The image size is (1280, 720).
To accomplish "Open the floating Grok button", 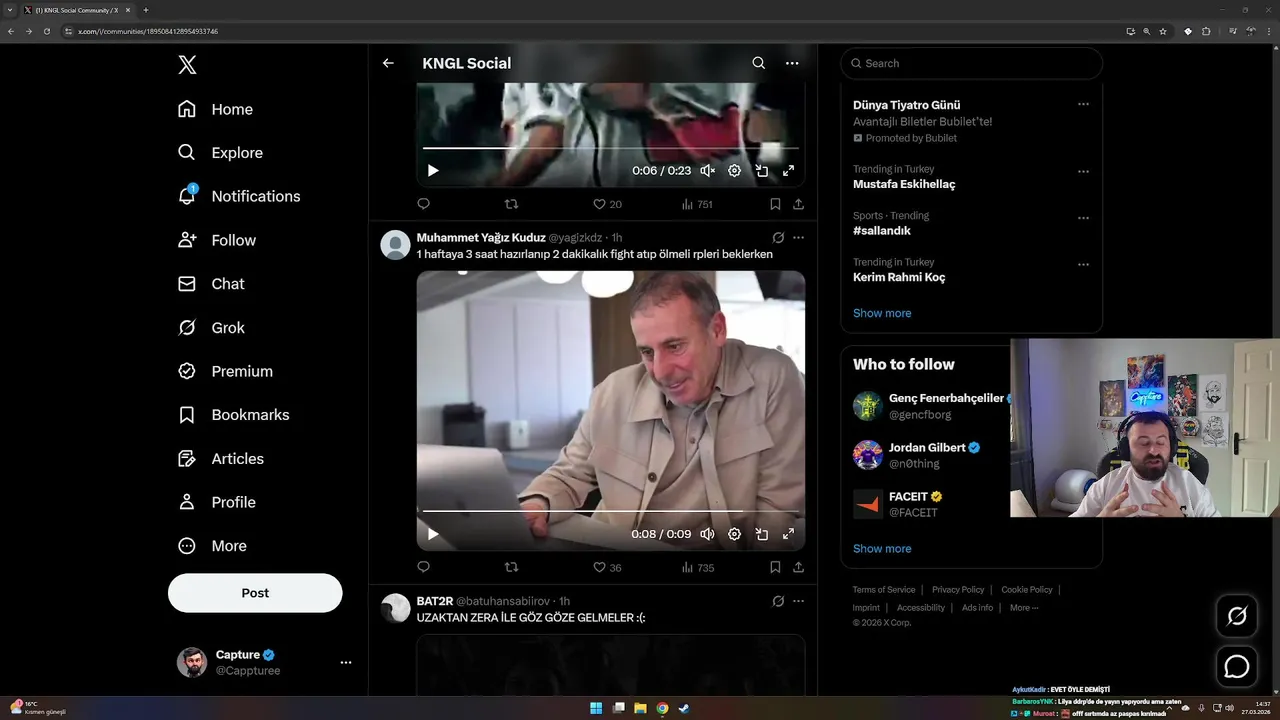I will click(x=1237, y=616).
